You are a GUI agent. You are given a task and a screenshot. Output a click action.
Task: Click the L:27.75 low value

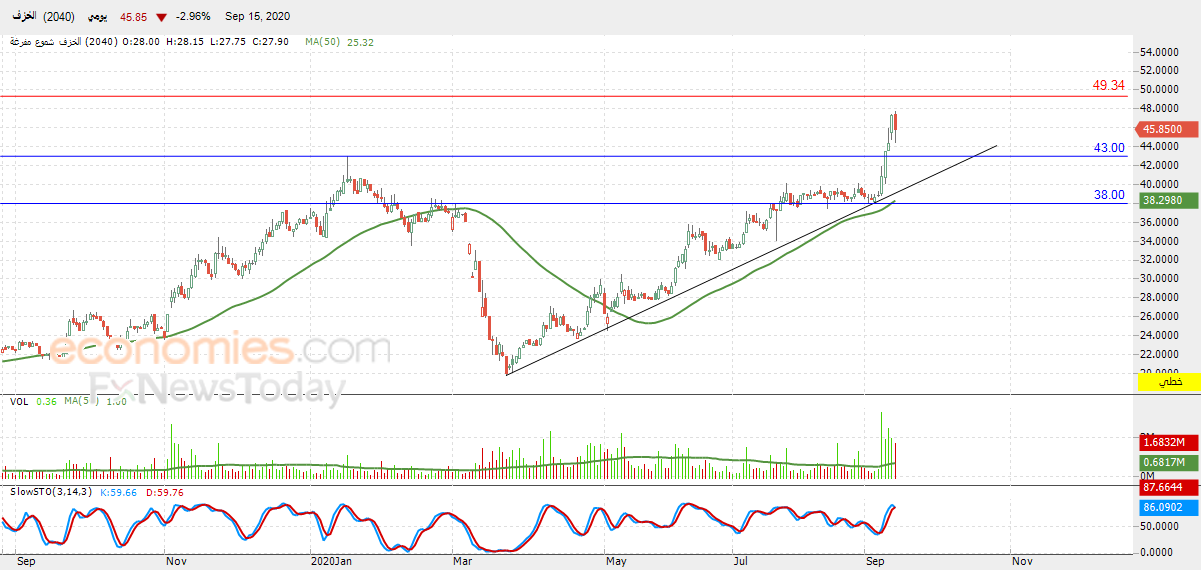coord(227,42)
